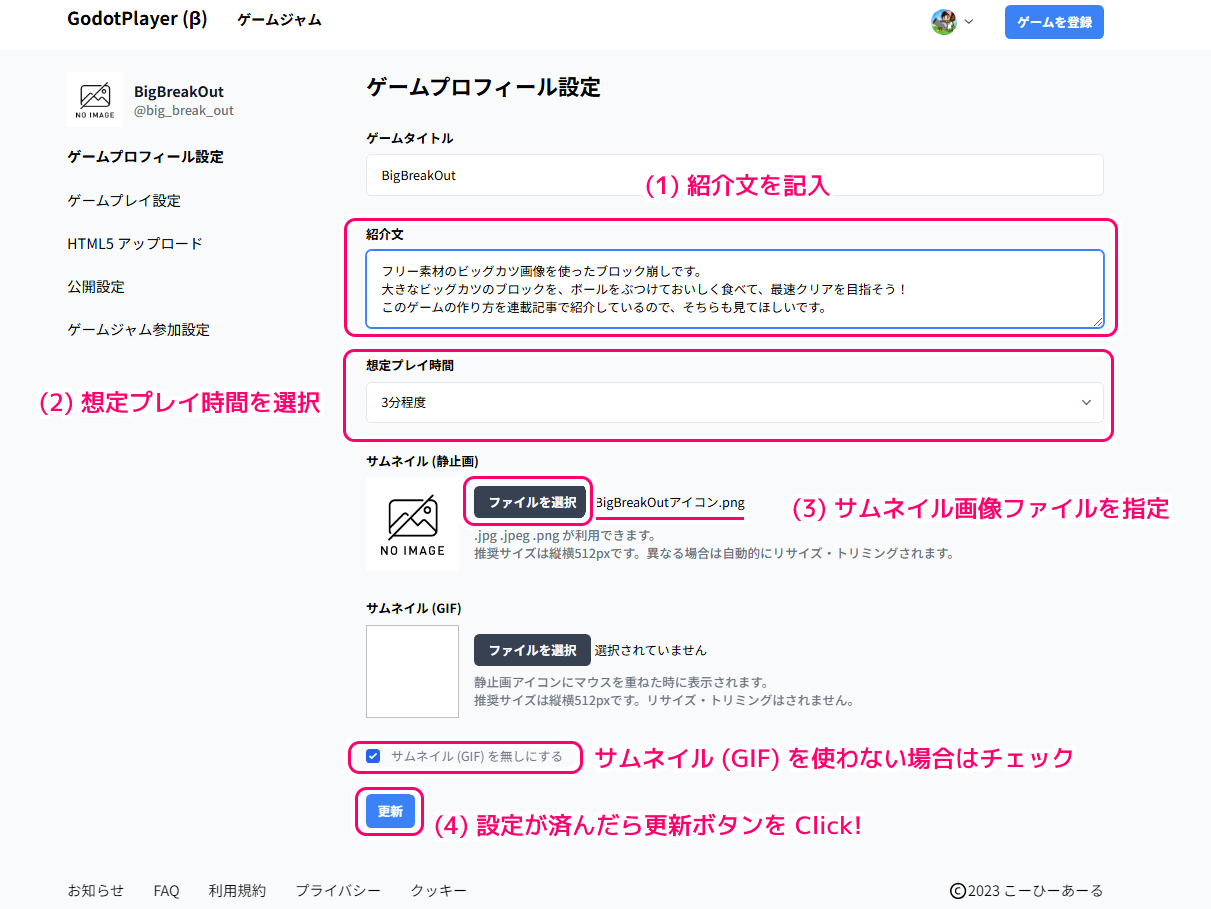
Task: Click the resize grip of 紹介文 textarea
Action: tap(1098, 322)
